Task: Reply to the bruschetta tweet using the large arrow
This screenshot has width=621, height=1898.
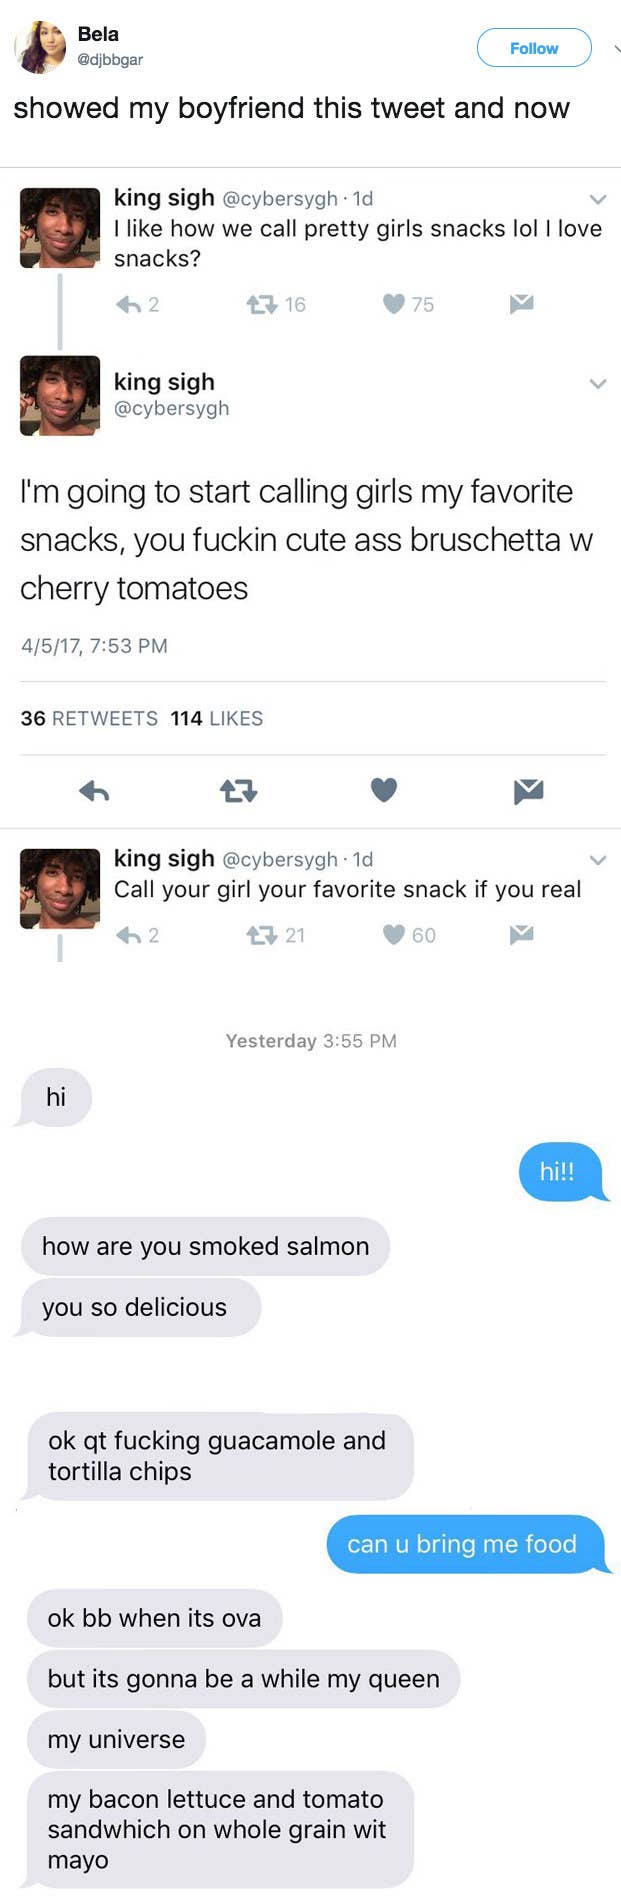Action: point(94,792)
